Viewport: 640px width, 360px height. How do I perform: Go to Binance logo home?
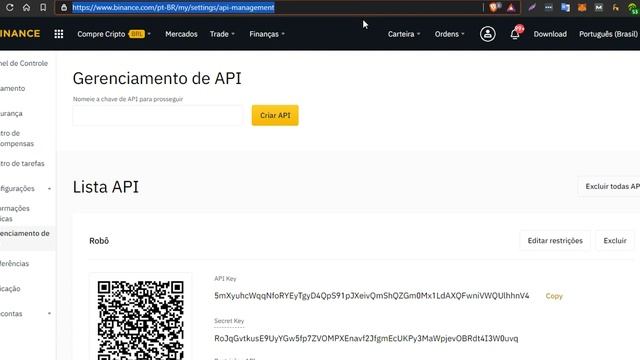[20, 33]
